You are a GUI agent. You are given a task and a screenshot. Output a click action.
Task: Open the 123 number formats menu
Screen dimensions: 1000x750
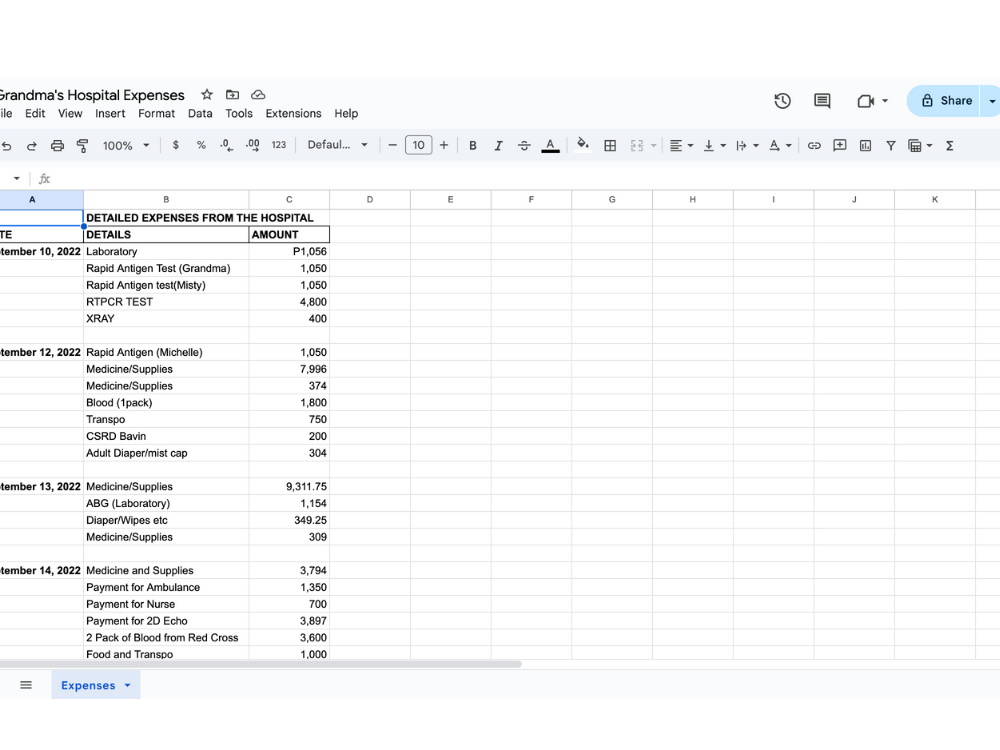coord(279,145)
